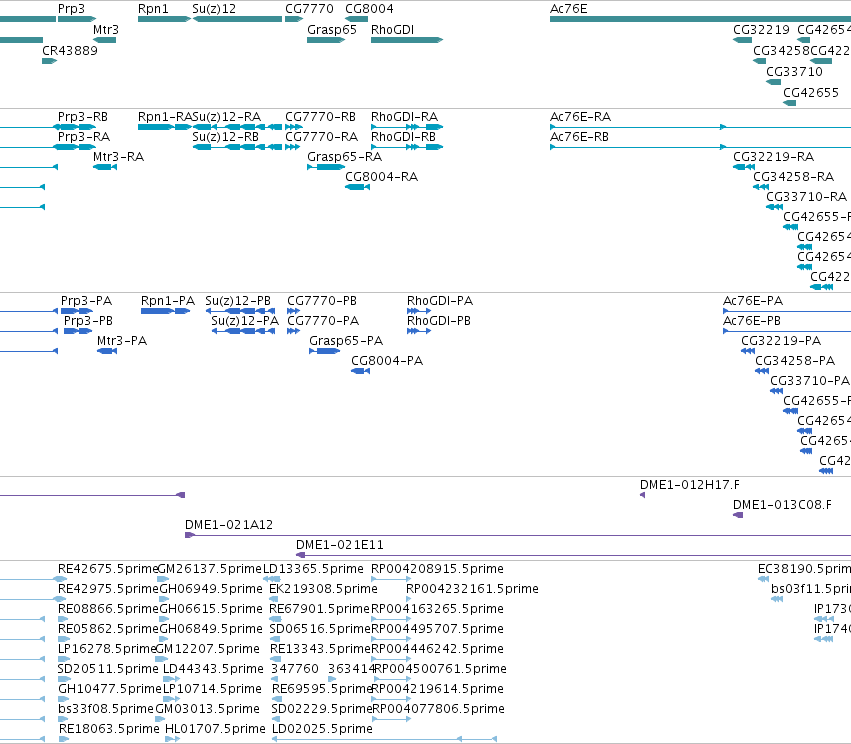Open the RhoGDI-PA protein feature
The height and width of the screenshot is (744, 851).
(418, 311)
